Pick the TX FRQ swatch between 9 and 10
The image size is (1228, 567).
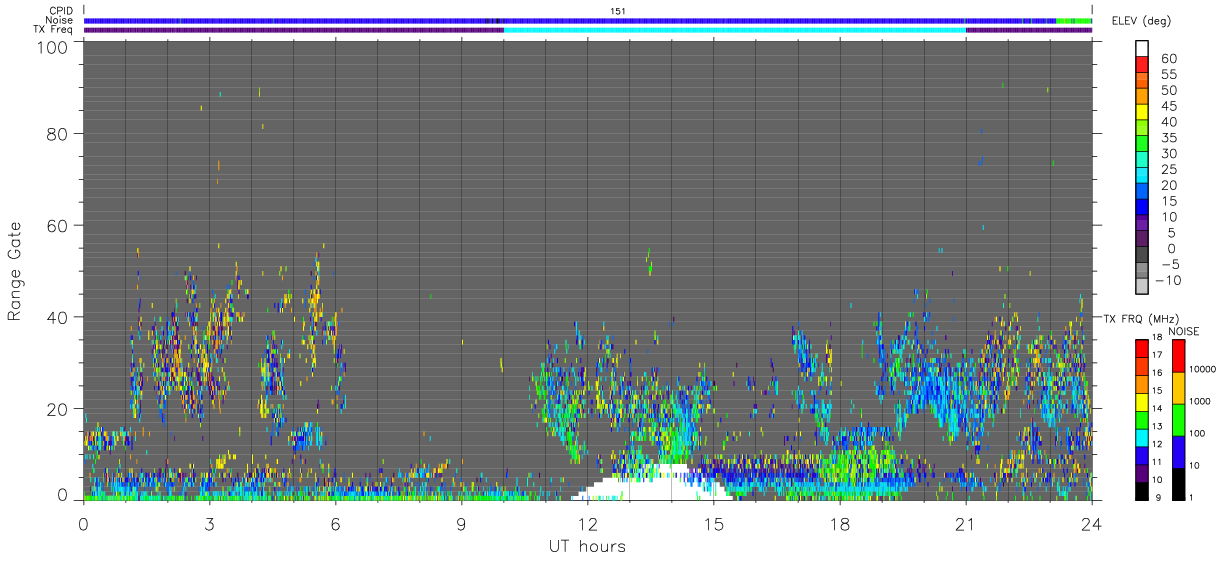(x=1141, y=490)
